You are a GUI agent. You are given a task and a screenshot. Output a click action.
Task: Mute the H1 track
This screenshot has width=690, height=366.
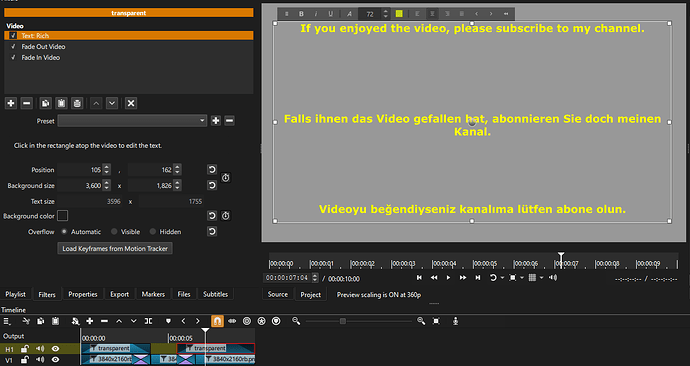point(40,349)
